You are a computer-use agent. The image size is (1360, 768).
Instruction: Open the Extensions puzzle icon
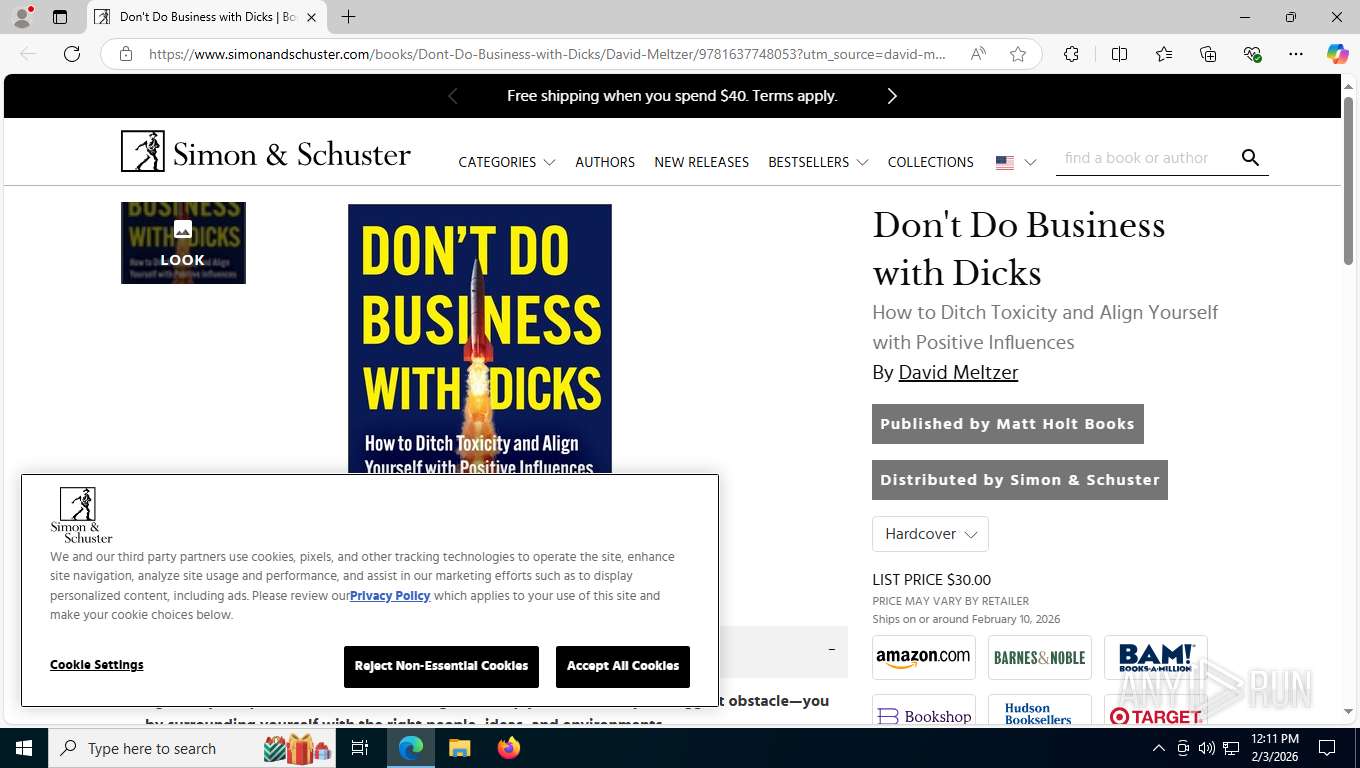tap(1071, 54)
